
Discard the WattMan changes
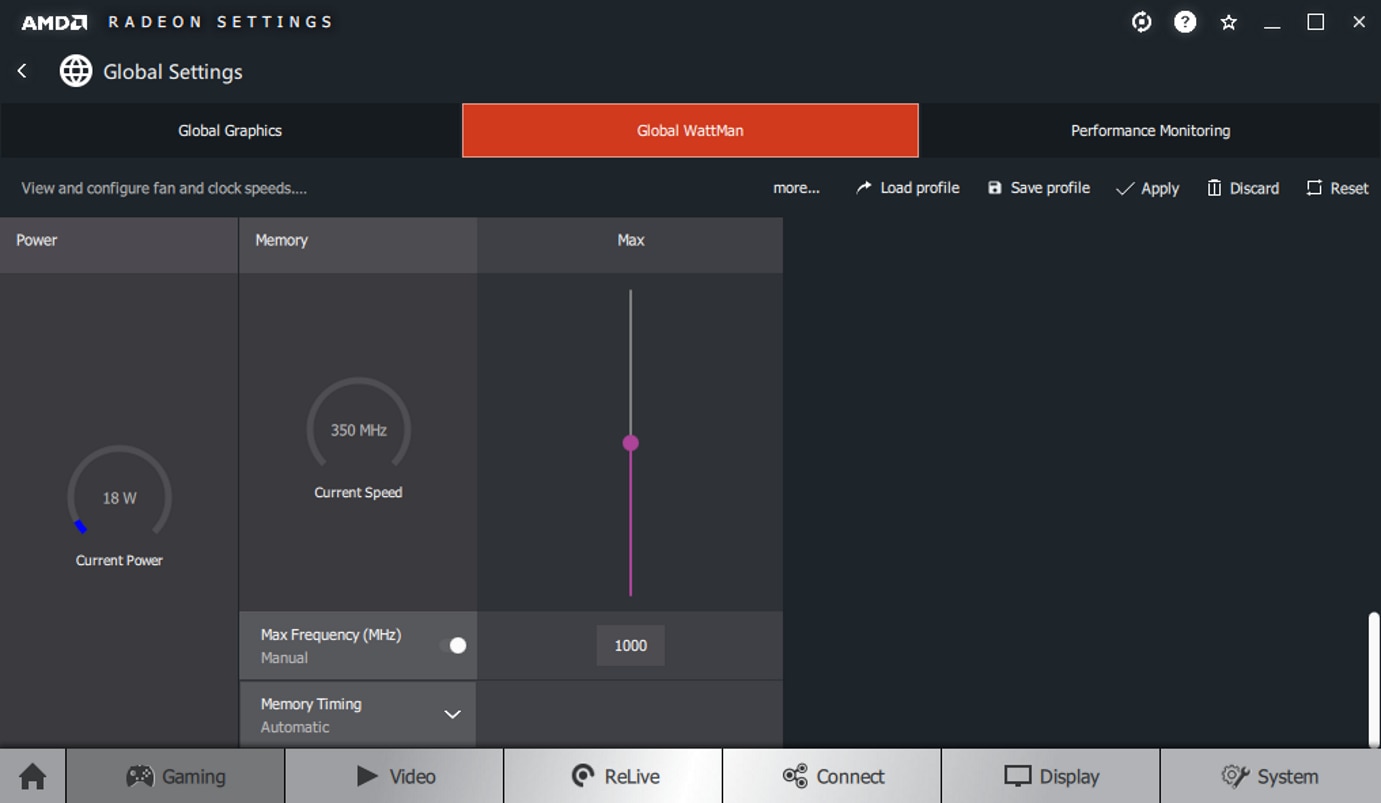pos(1243,188)
